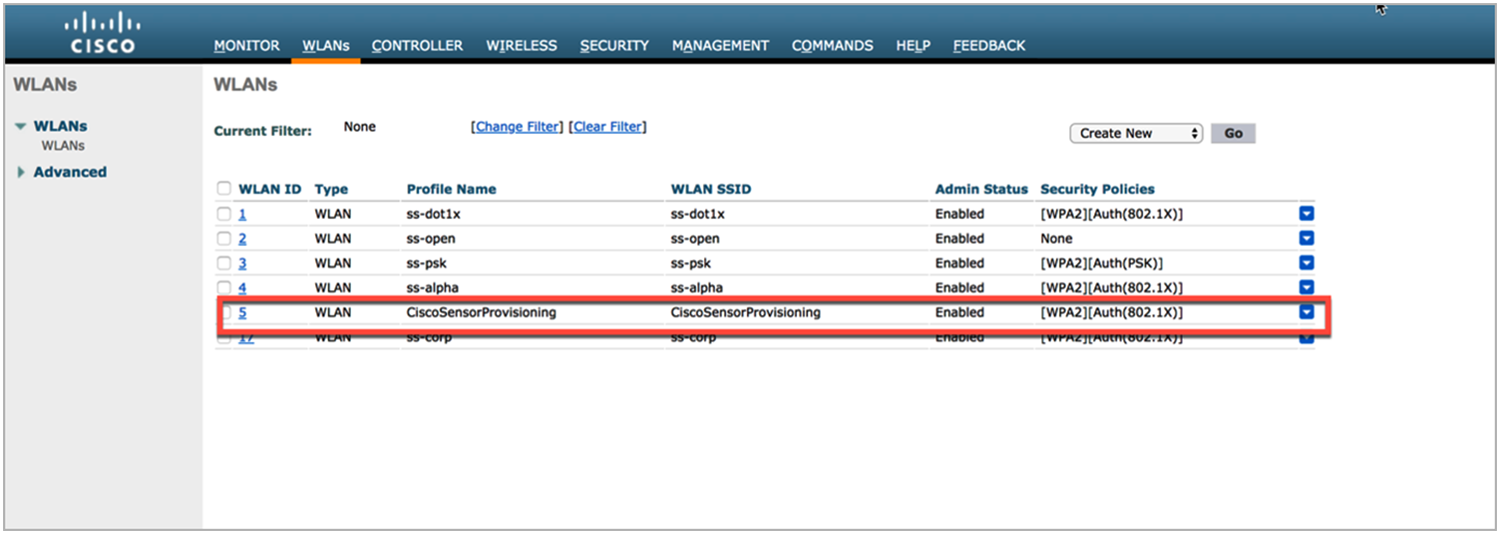Open WLAN ID 3 link
Screen dimensions: 1500x534
click(x=242, y=263)
